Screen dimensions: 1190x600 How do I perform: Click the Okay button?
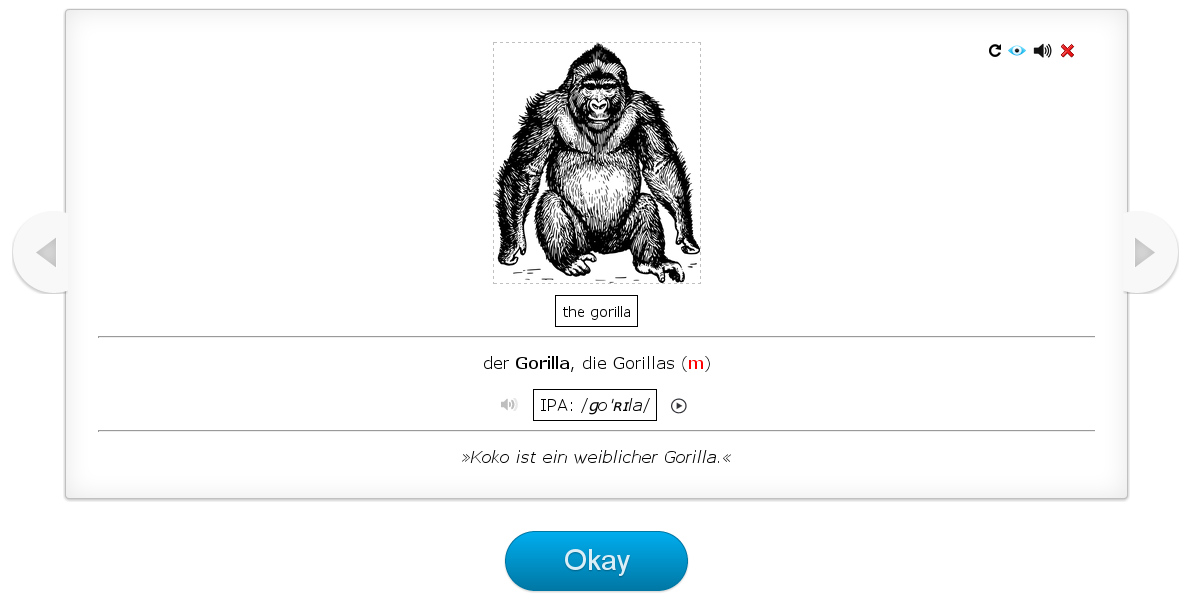click(597, 561)
